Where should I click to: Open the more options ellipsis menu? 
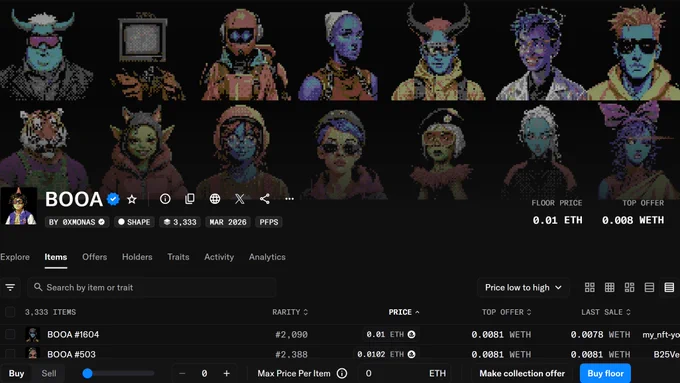(x=289, y=199)
